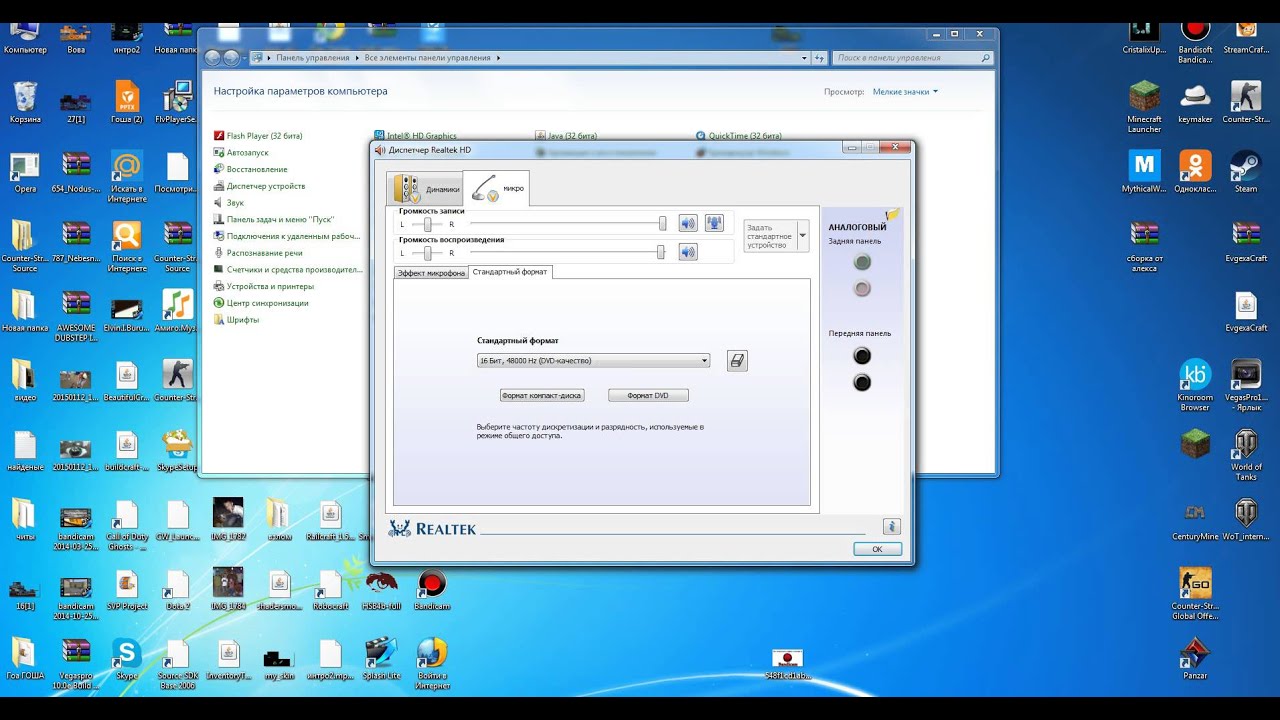Select Амиго.Музыка desktop shortcut
Screen dimensions: 1280x720
[x=177, y=311]
